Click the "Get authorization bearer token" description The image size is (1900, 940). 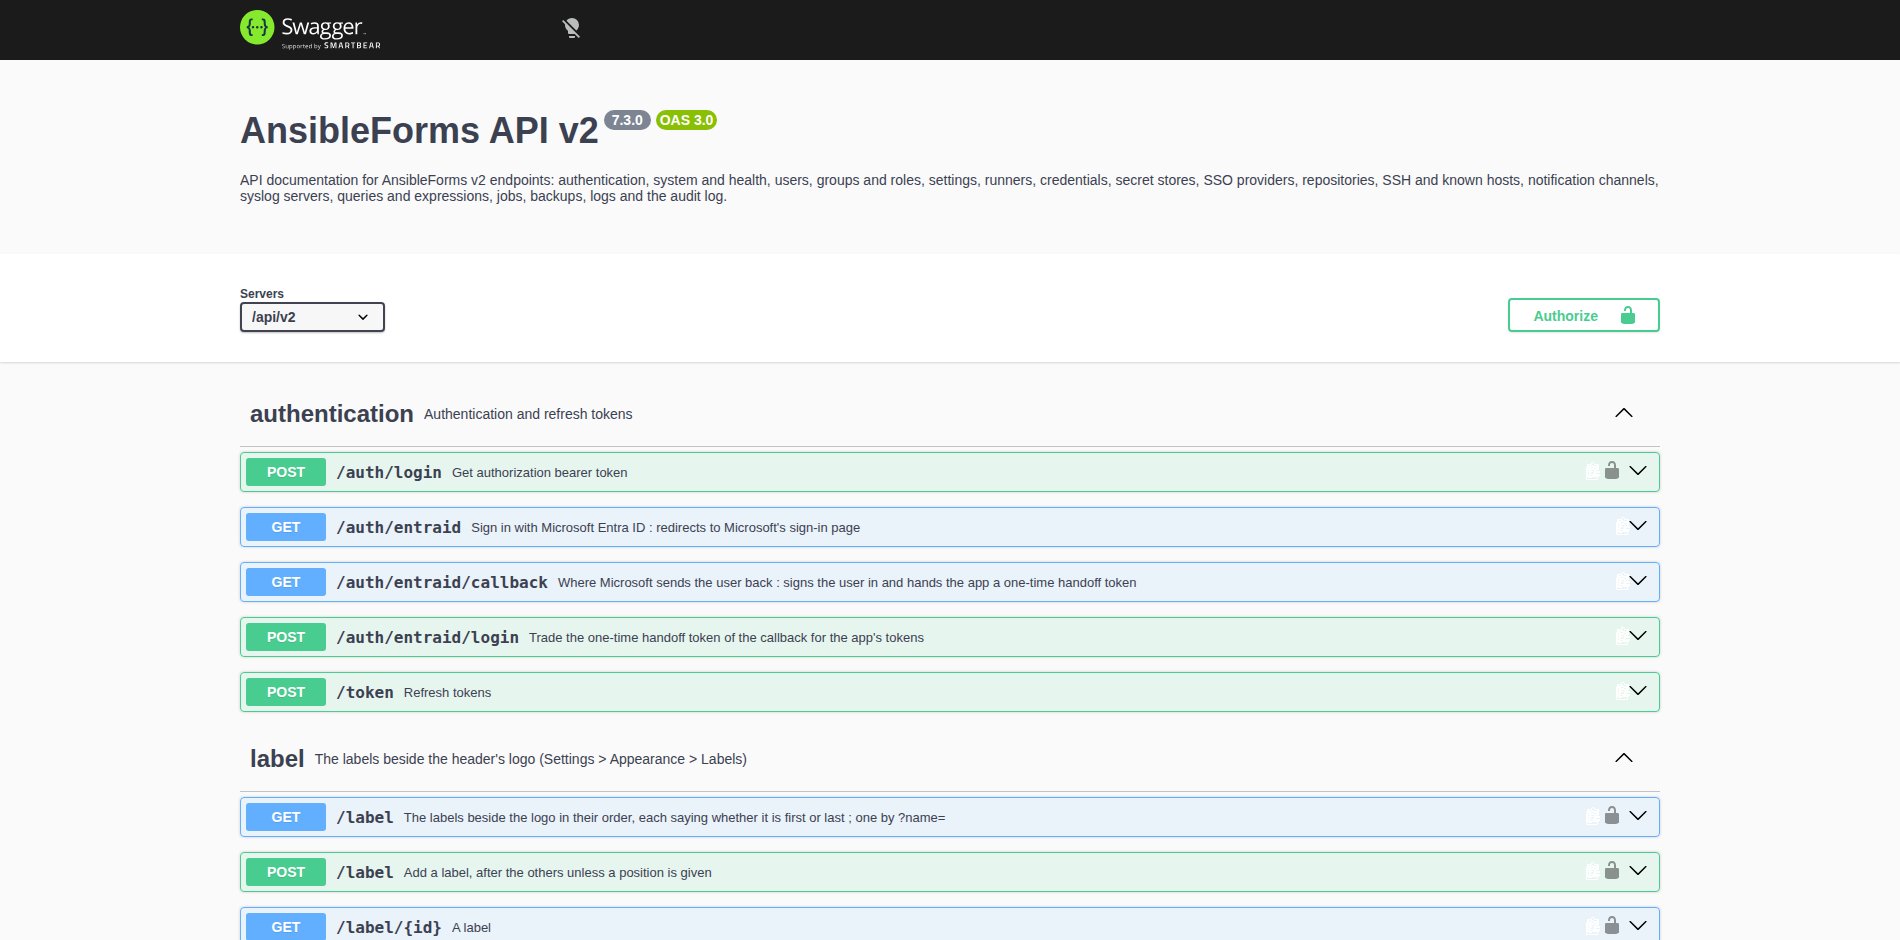(x=540, y=472)
